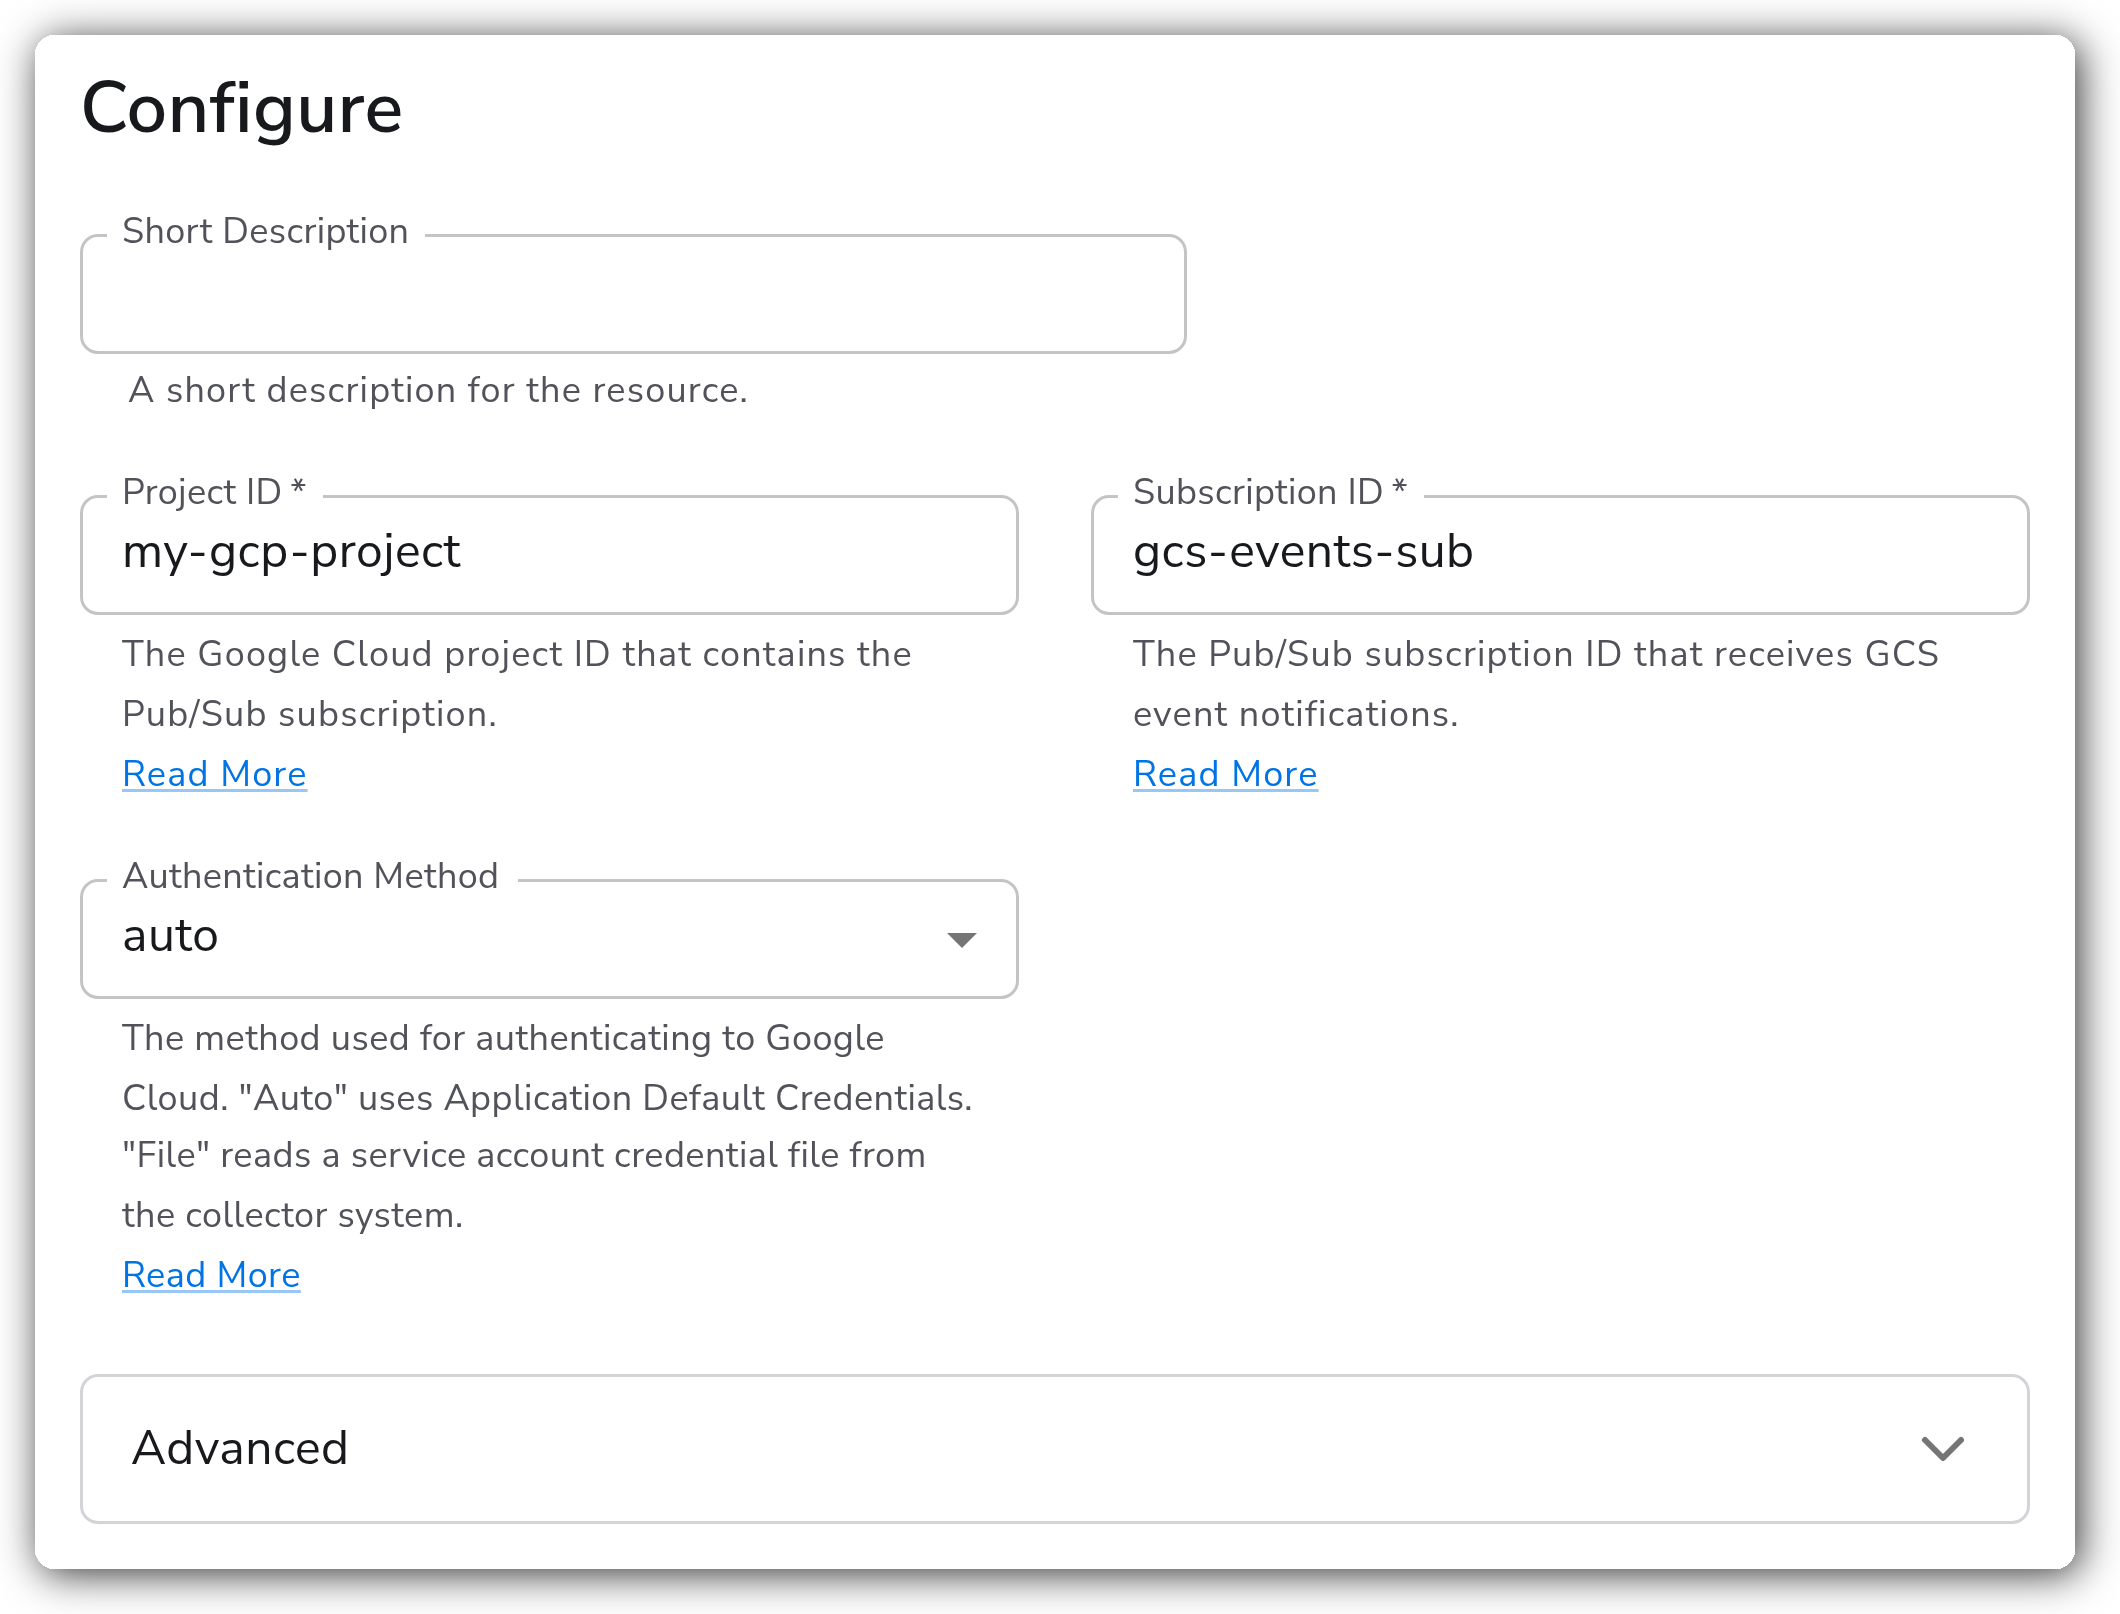This screenshot has height=1614, width=2120.
Task: Click 'The Pub/Sub subscription ID that receives GCS' text
Action: coord(1536,654)
